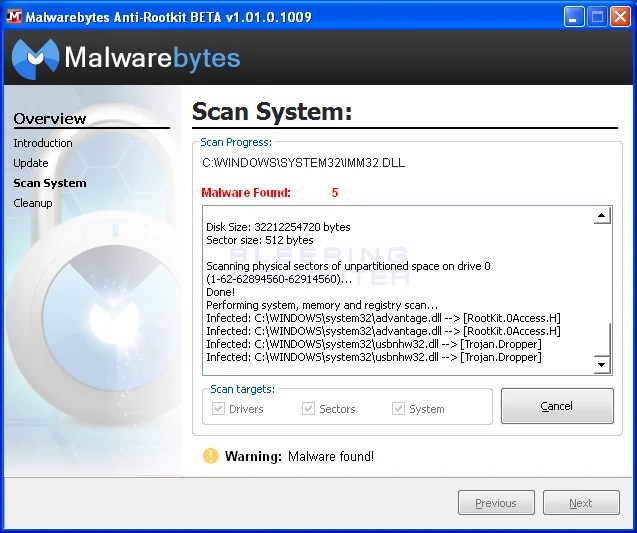The image size is (637, 533).
Task: Click the yellow warning exclamation icon
Action: click(210, 456)
